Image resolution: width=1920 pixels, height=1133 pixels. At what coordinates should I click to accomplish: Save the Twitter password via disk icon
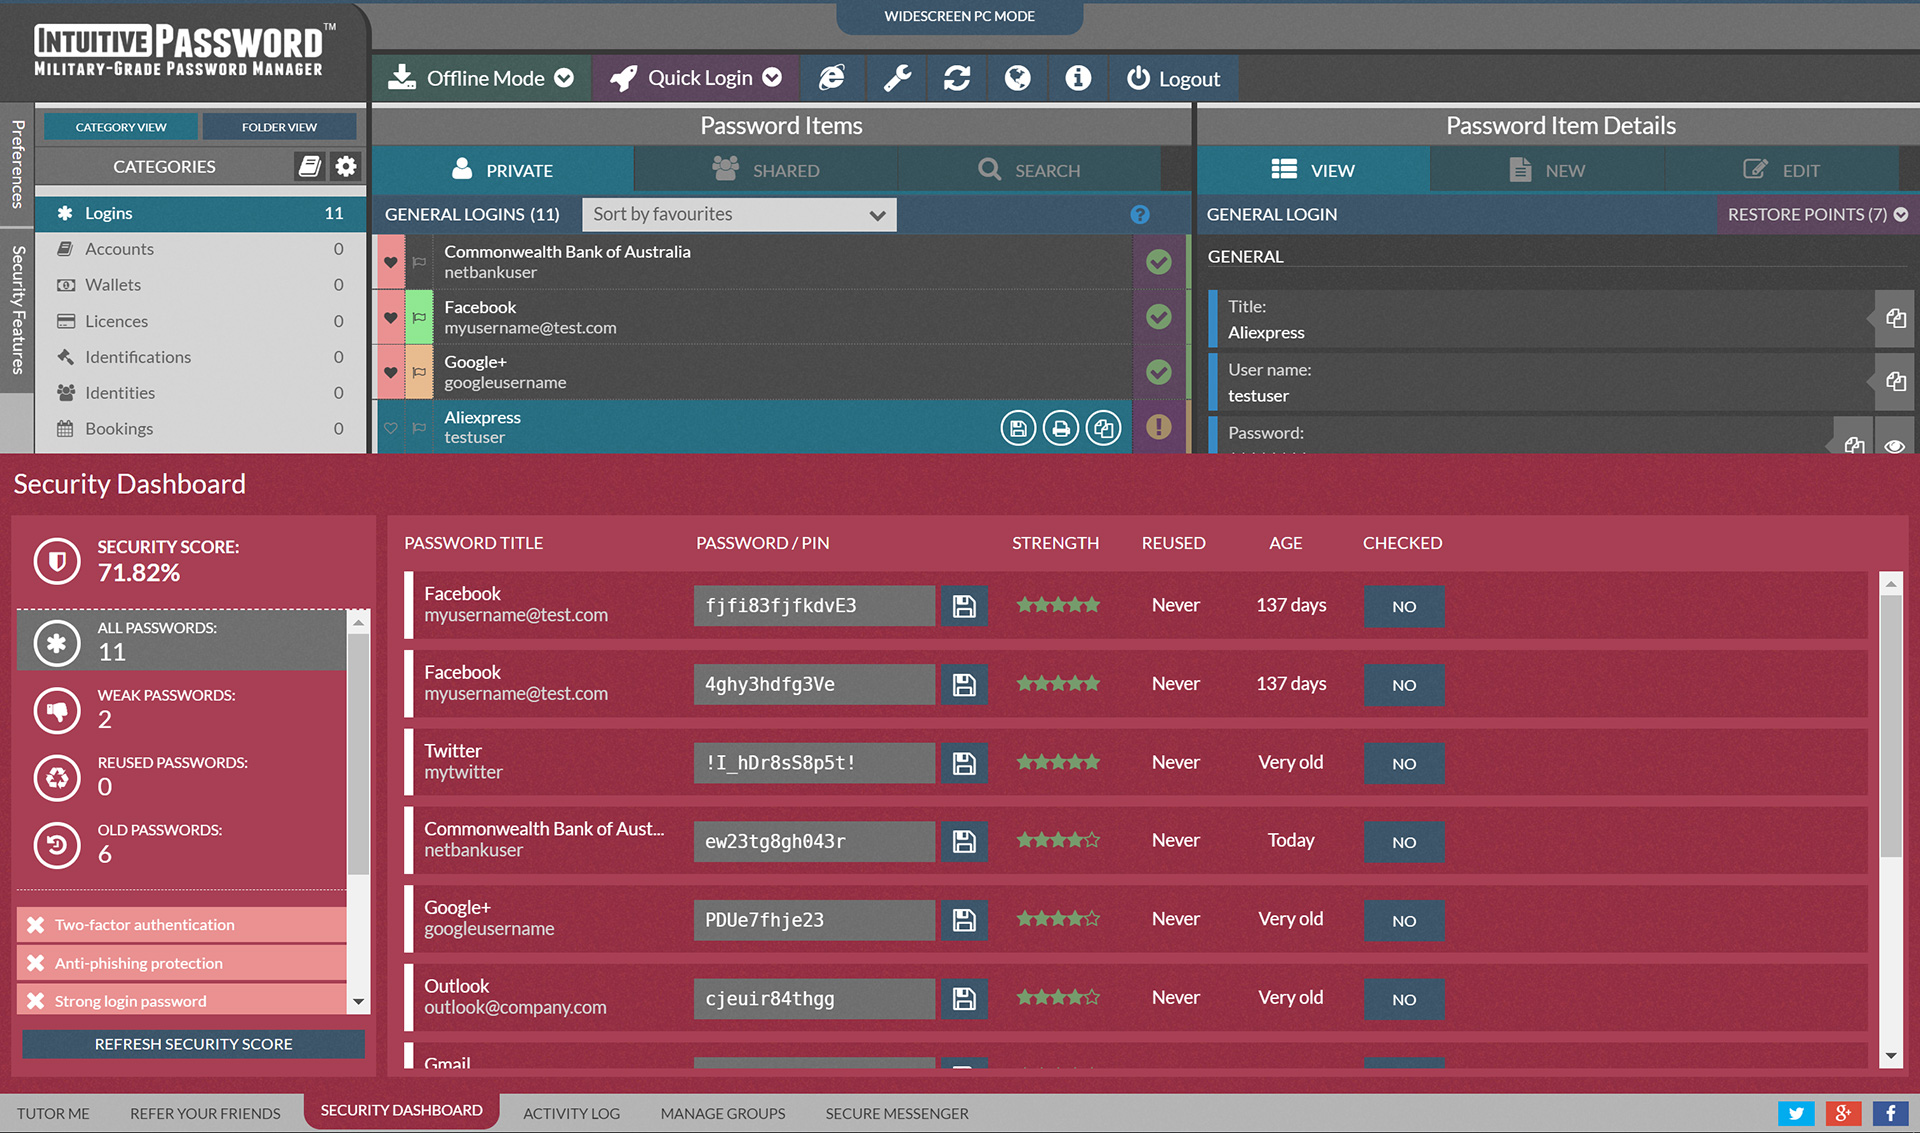964,763
